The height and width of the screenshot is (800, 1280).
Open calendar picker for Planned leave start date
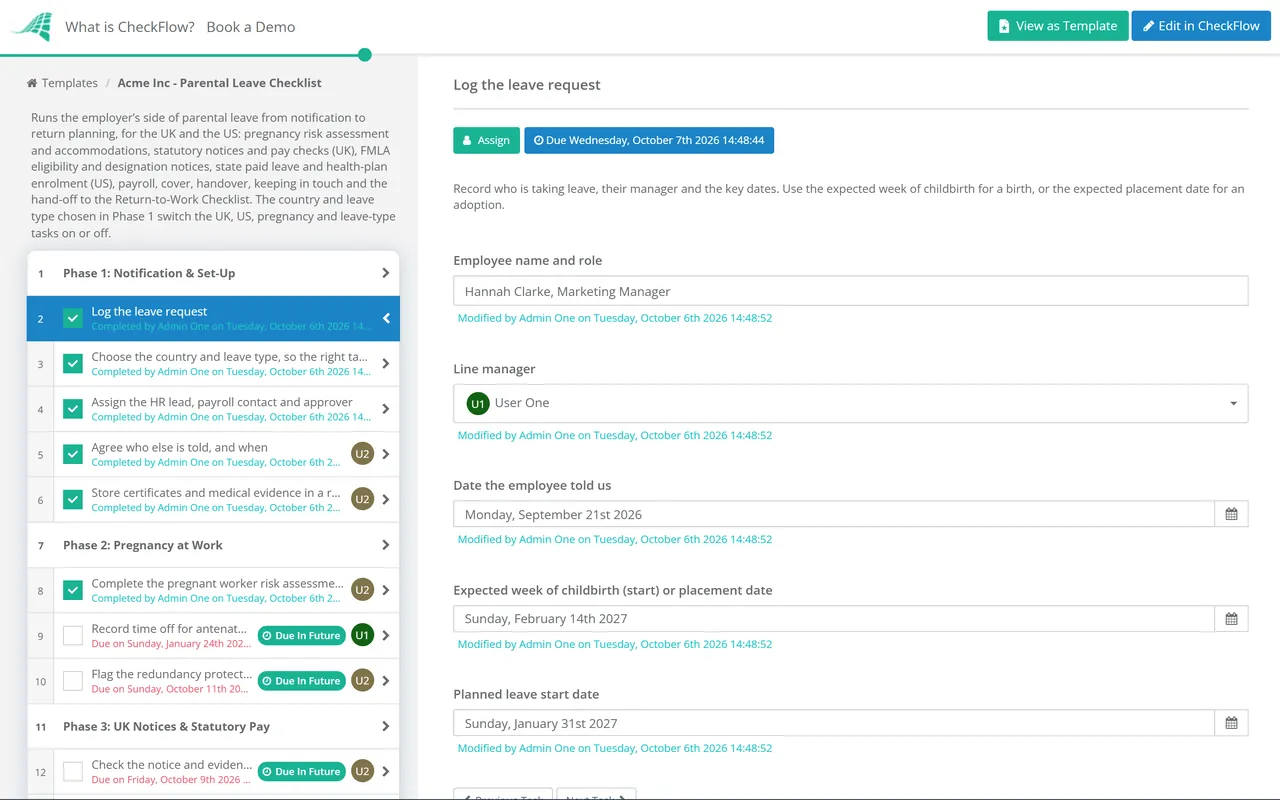(1231, 723)
